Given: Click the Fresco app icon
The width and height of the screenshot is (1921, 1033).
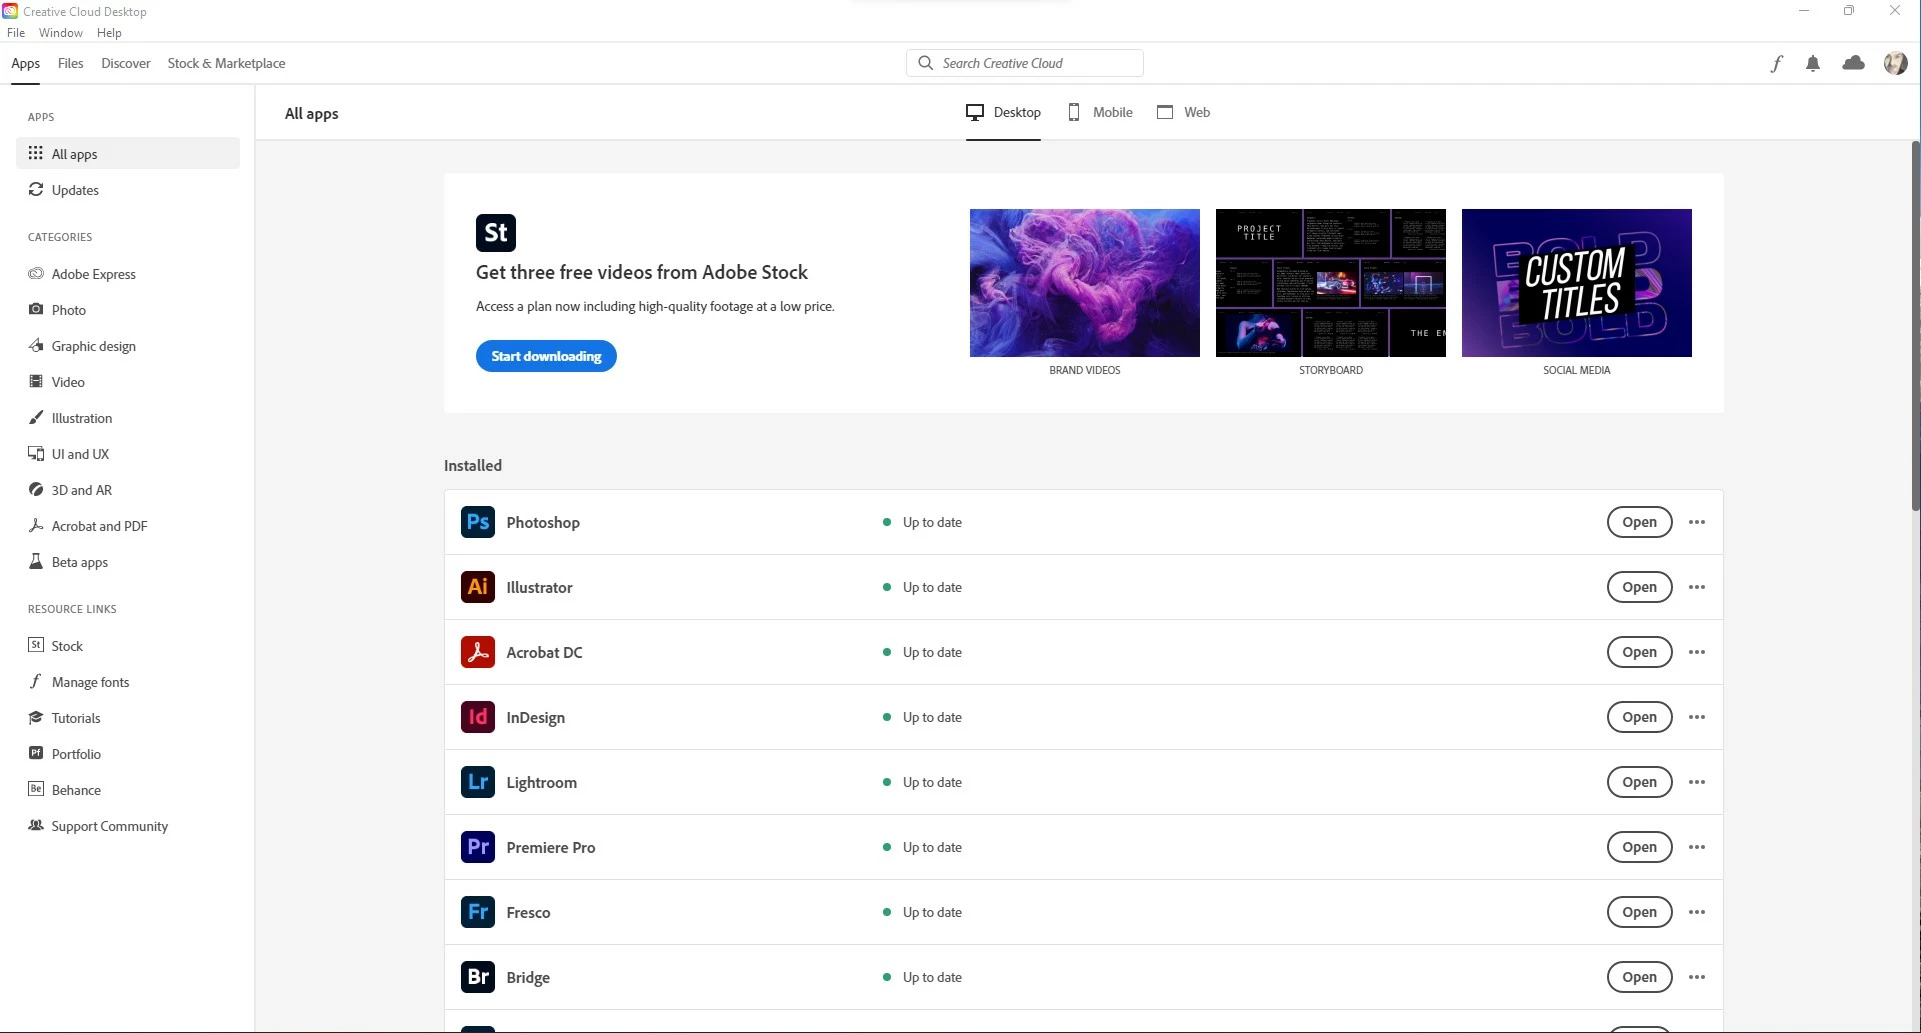Looking at the screenshot, I should tap(478, 912).
